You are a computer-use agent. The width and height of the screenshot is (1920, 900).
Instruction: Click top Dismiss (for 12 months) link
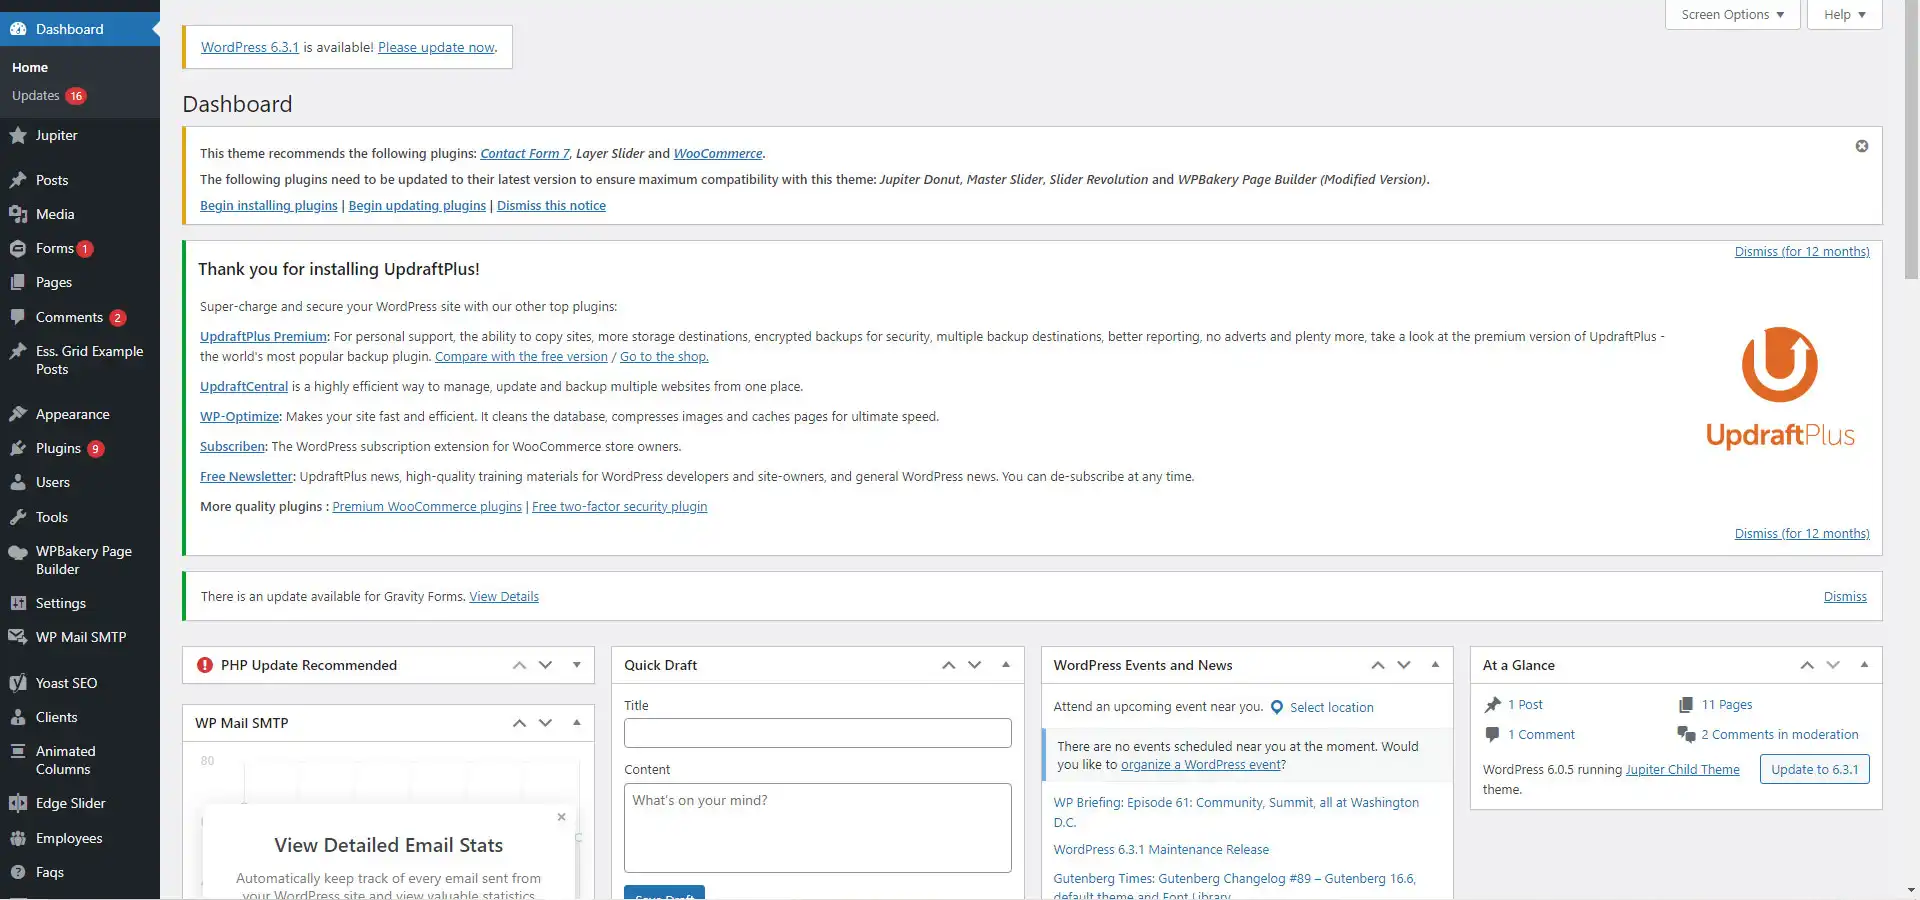(x=1802, y=251)
